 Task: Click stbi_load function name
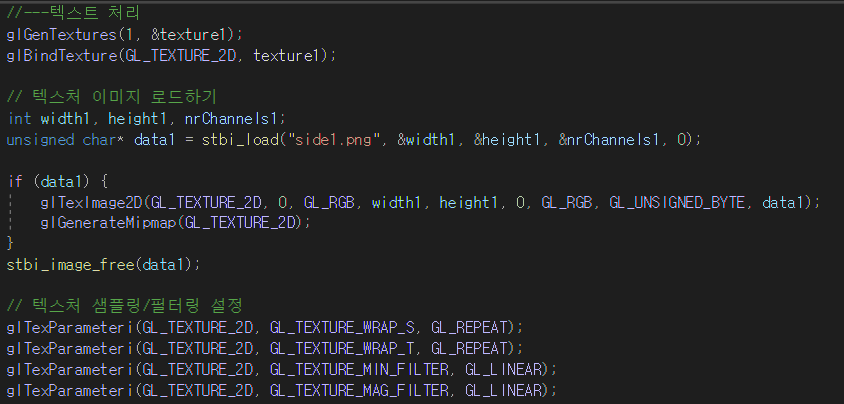[x=242, y=139]
